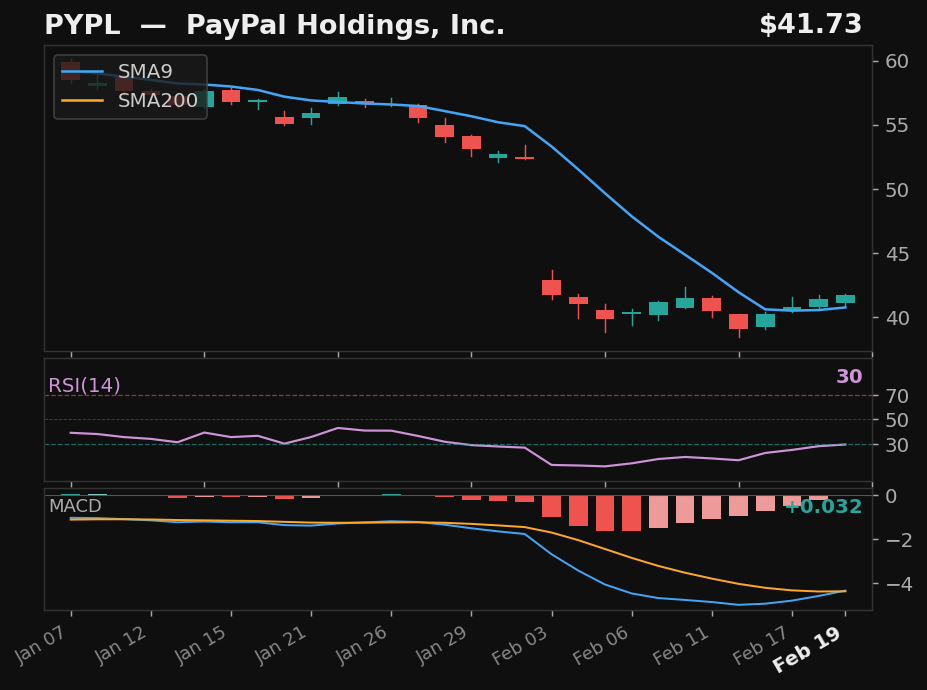This screenshot has height=690, width=927.
Task: Click the Jan 21 date axis label
Action: point(282,645)
